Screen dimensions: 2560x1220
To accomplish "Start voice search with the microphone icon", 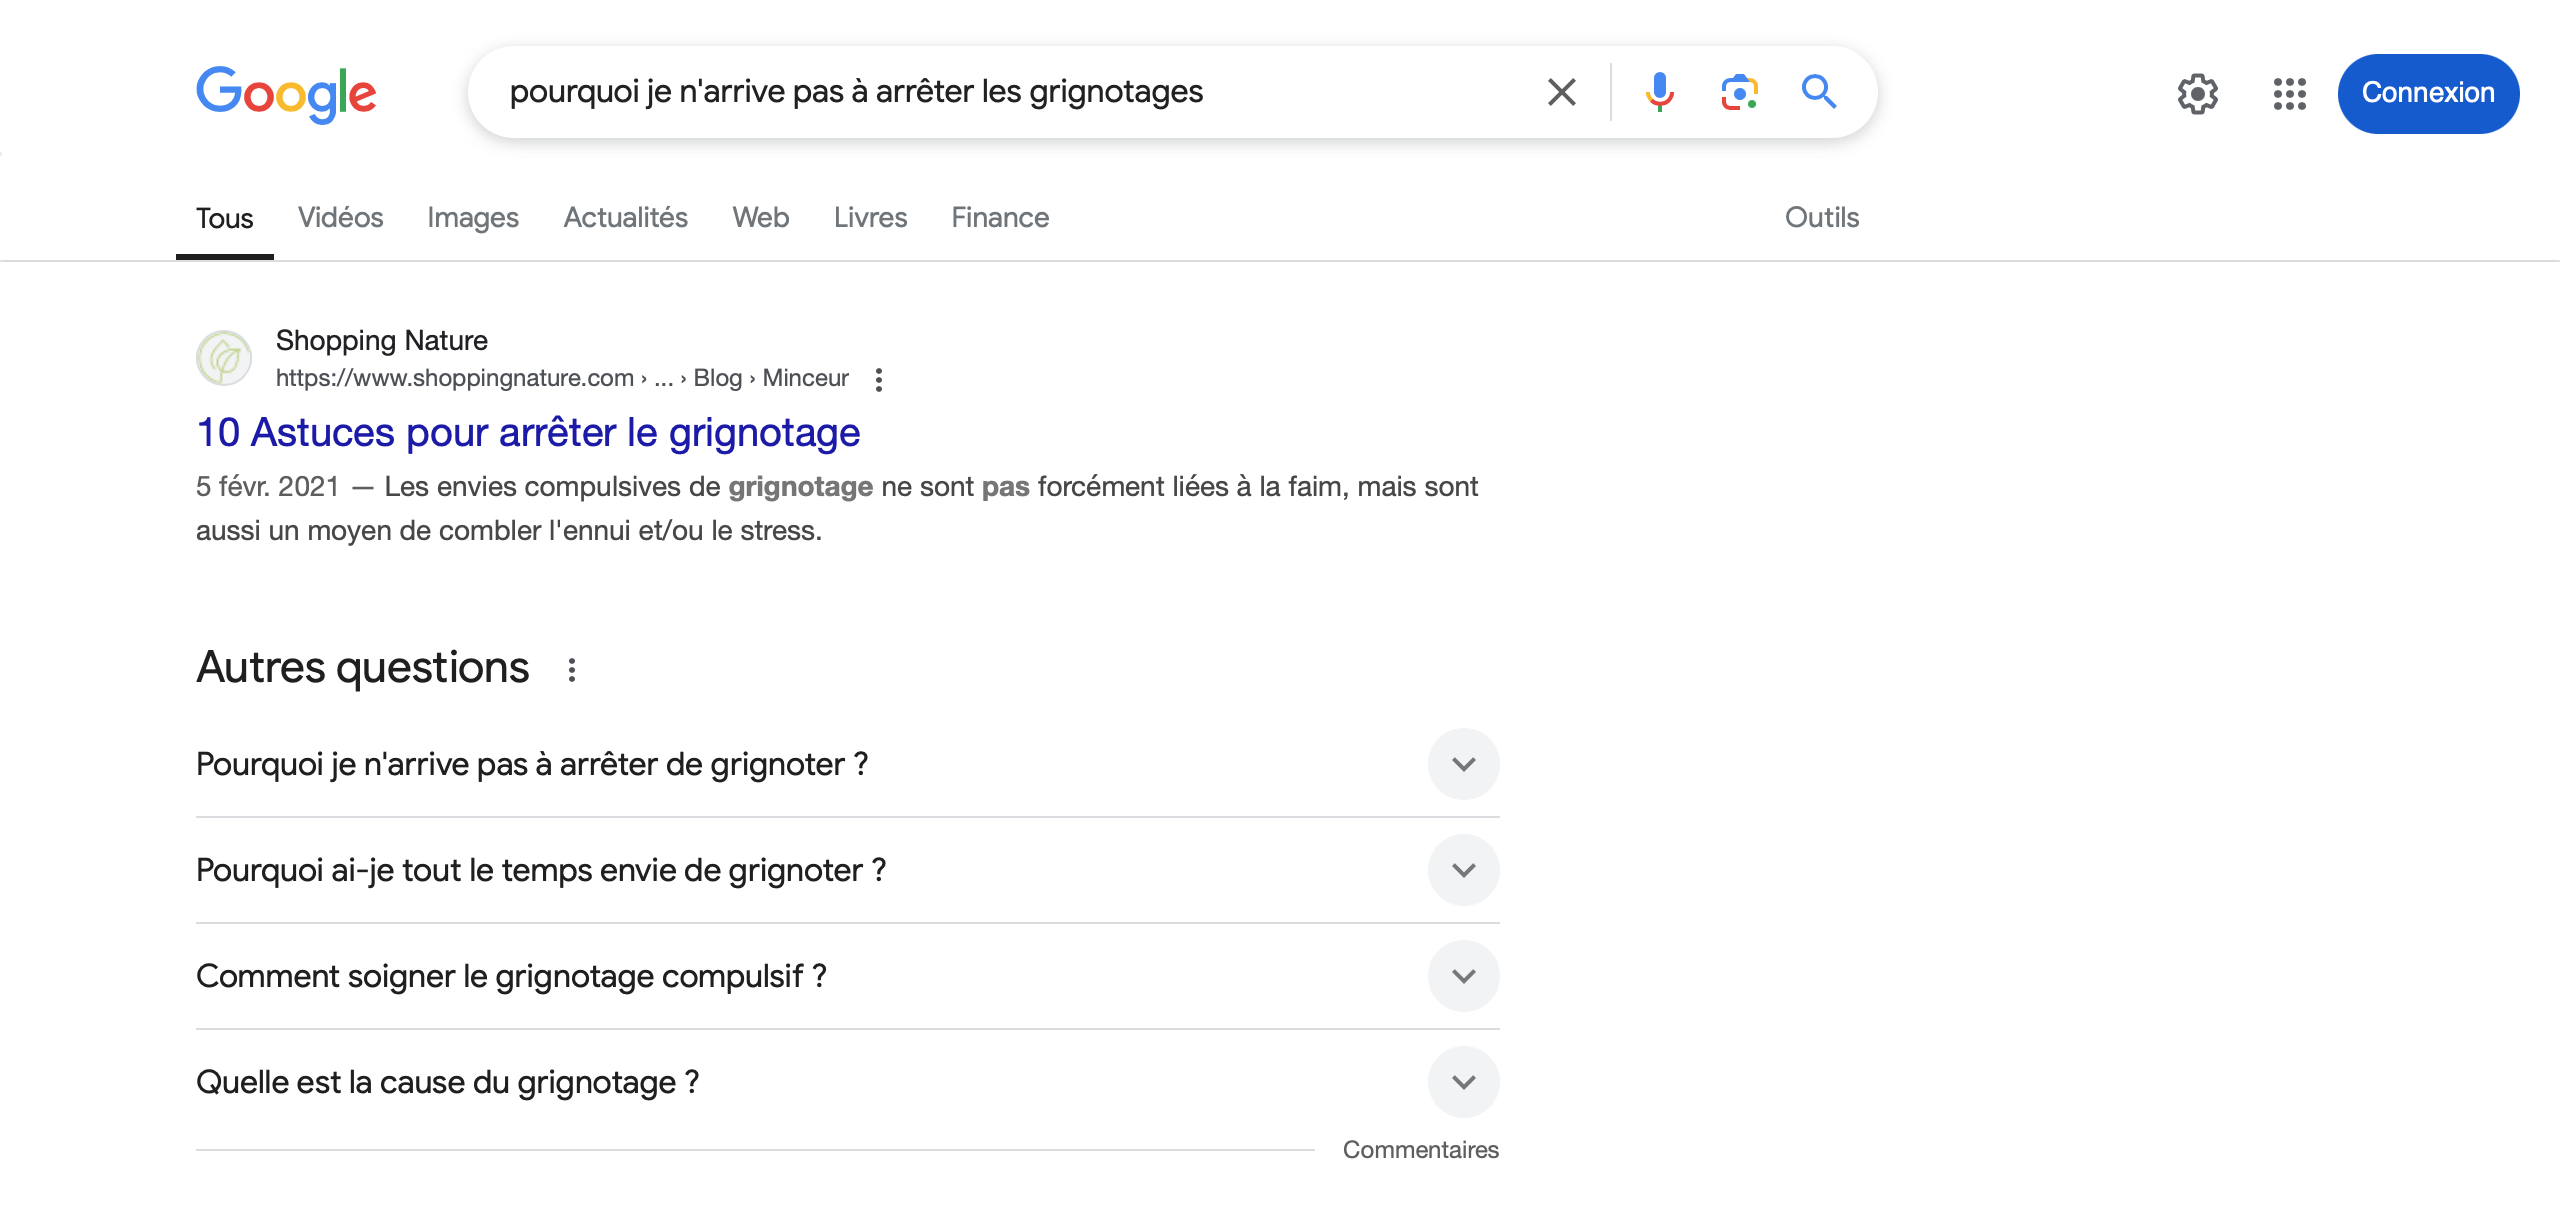I will point(1659,92).
